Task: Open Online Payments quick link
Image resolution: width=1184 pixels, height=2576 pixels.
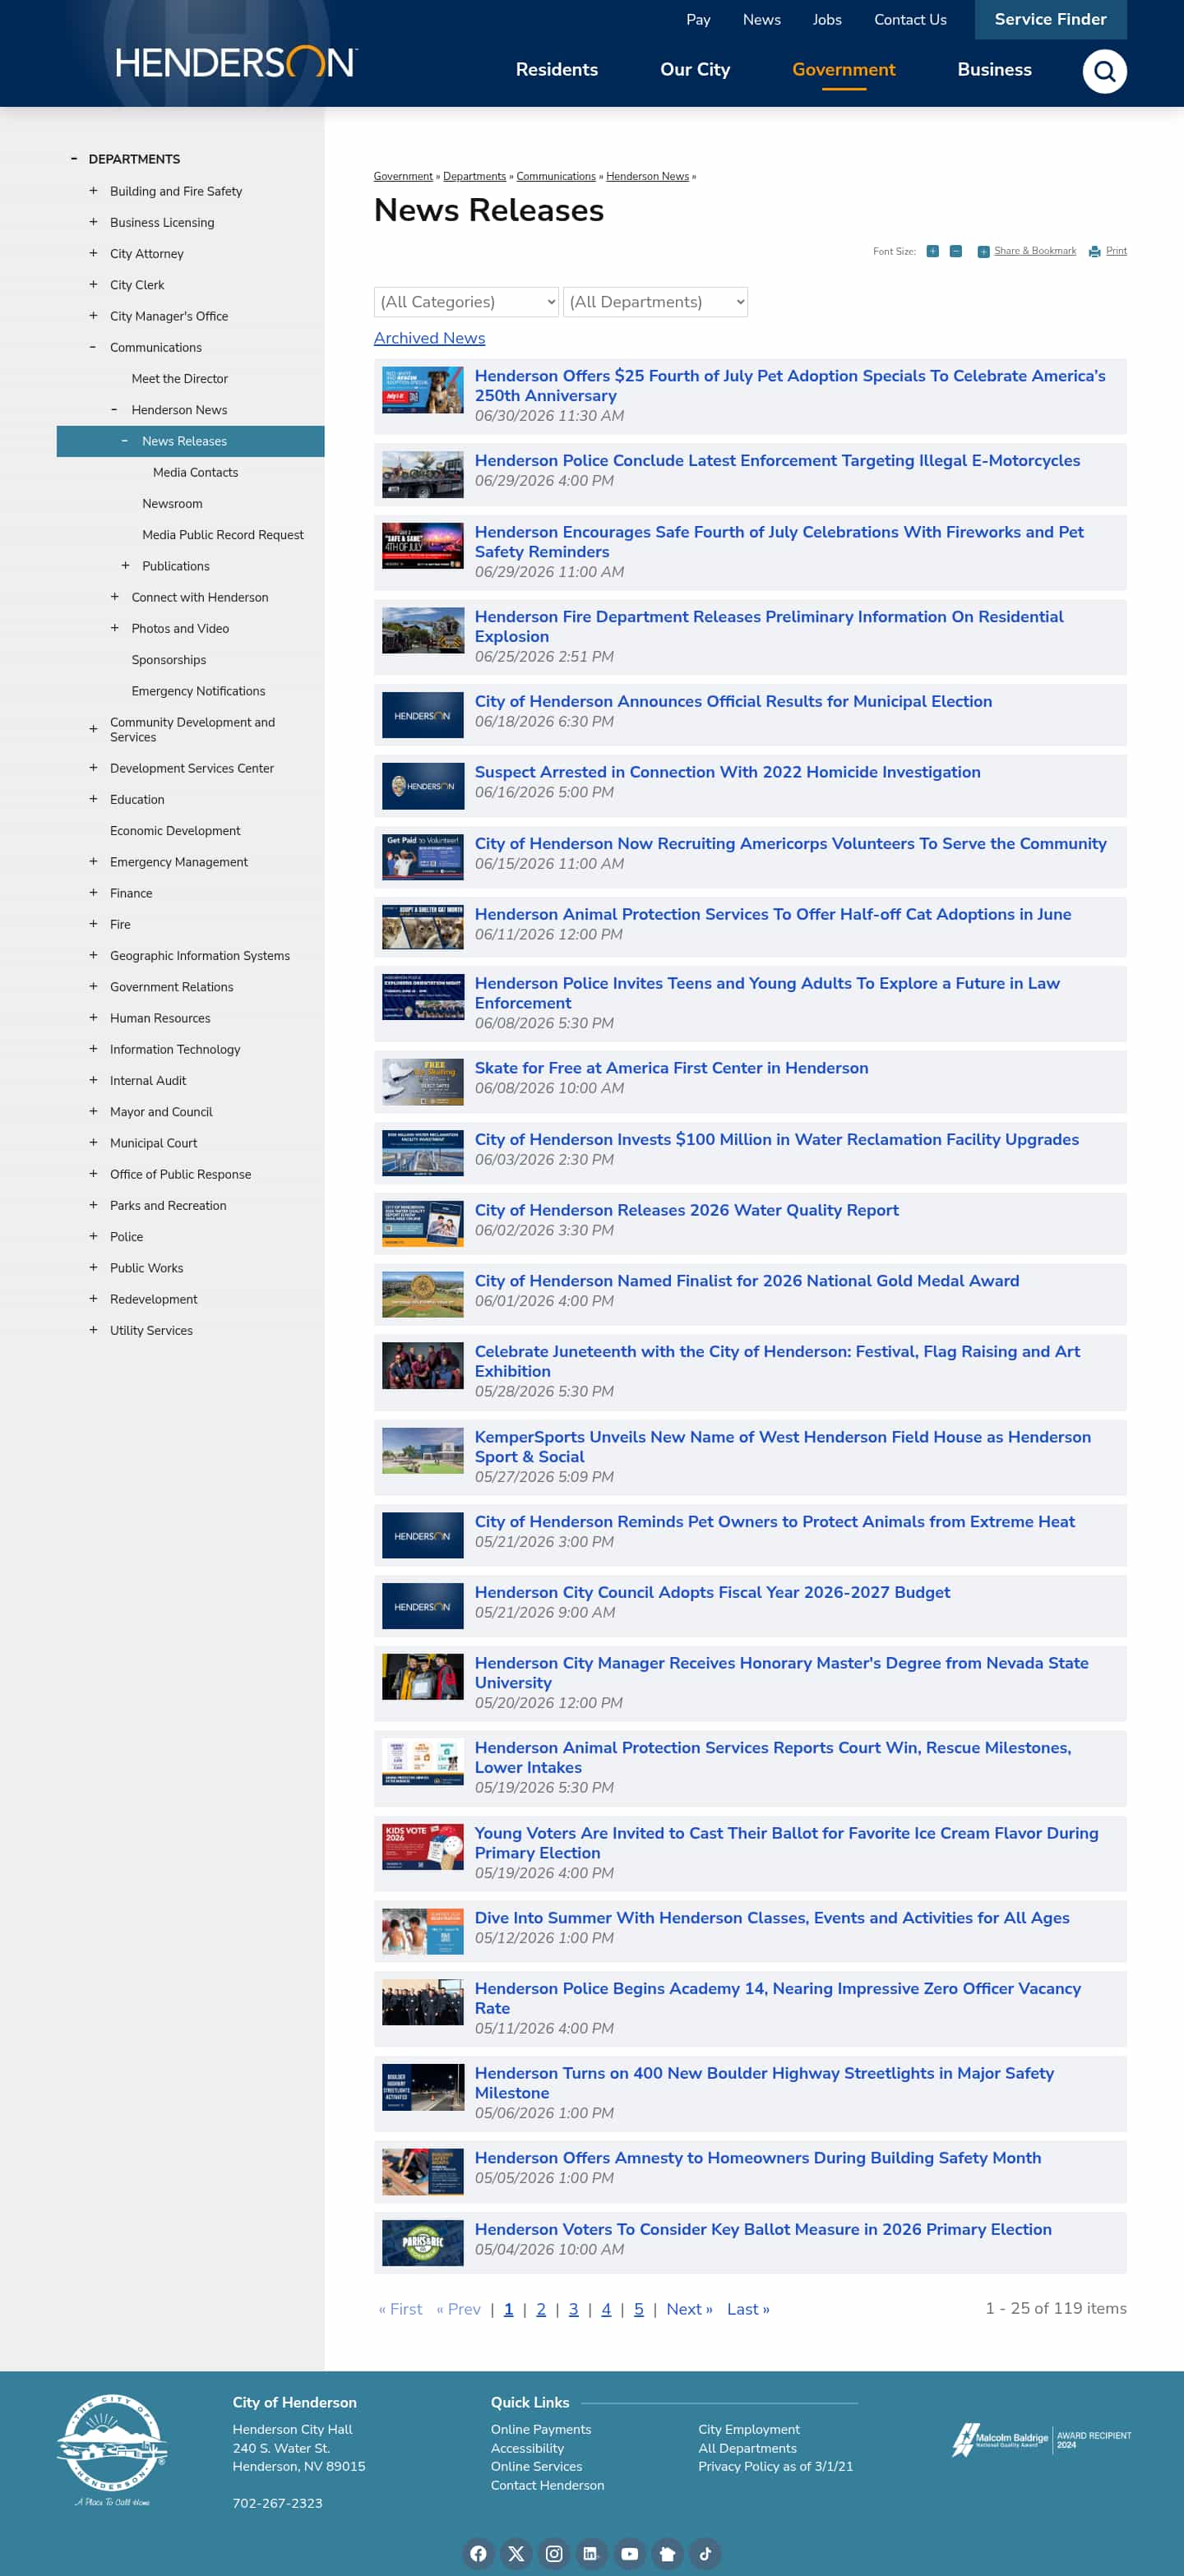Action: click(541, 2429)
